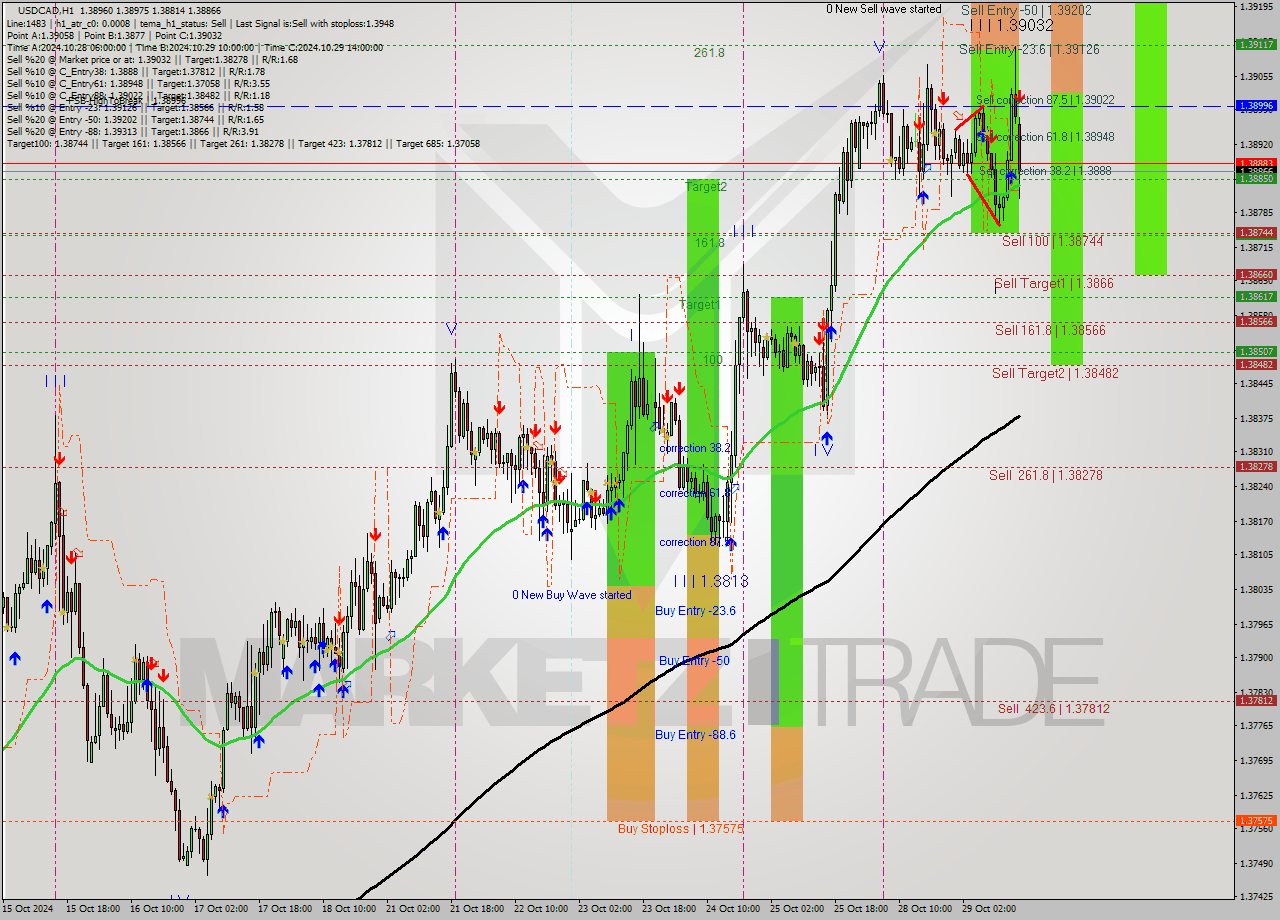Select the 1.38105 price scale value
1280x920 pixels.
point(1256,554)
